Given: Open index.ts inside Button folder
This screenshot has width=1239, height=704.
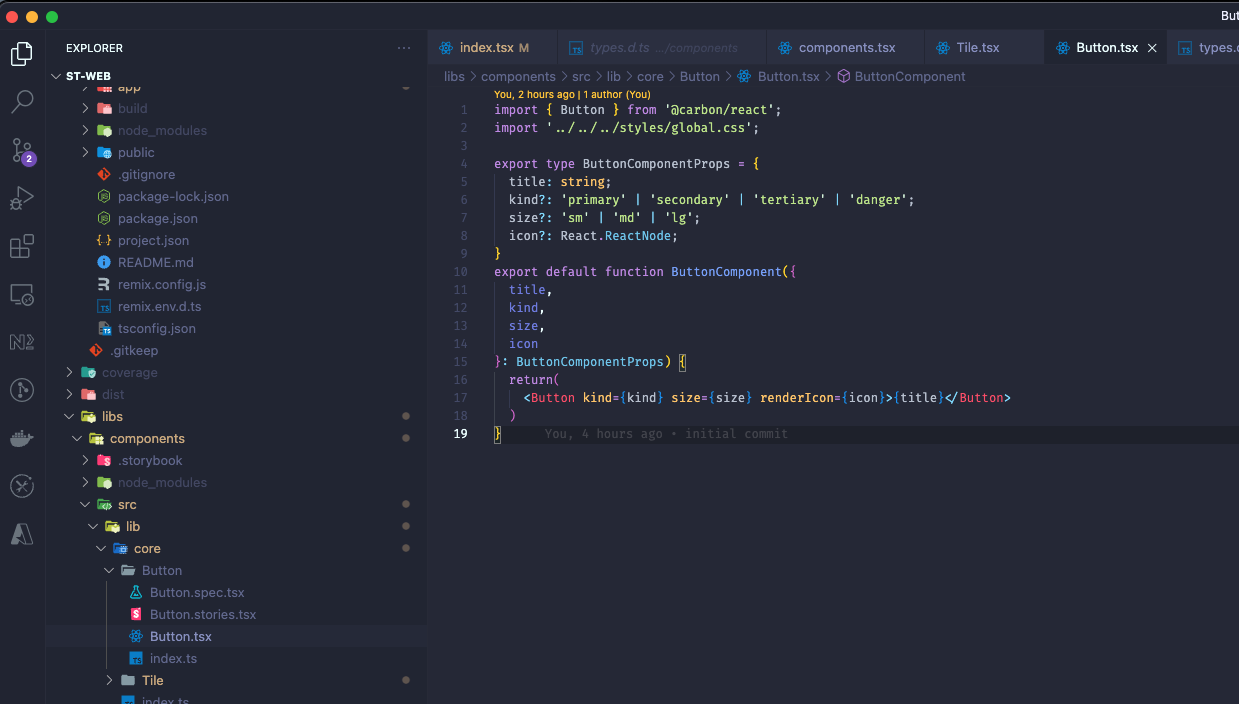Looking at the screenshot, I should [x=173, y=659].
